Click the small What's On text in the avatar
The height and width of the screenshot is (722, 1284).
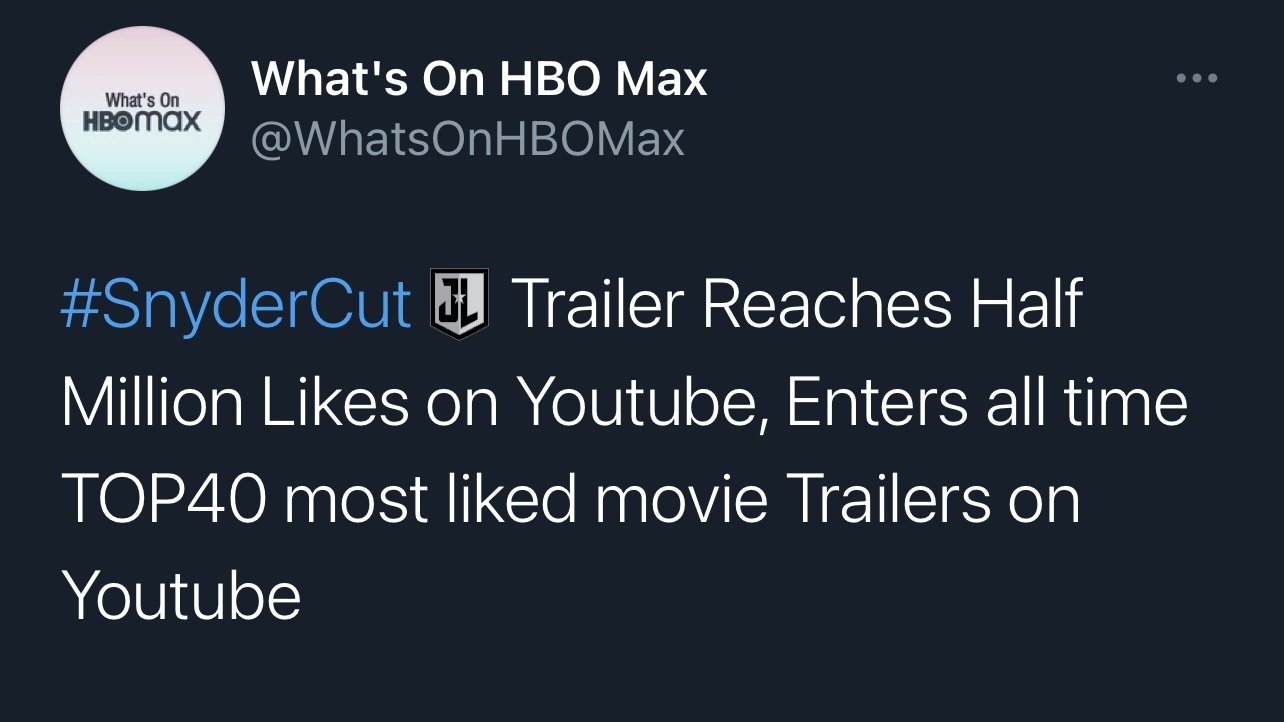[142, 100]
